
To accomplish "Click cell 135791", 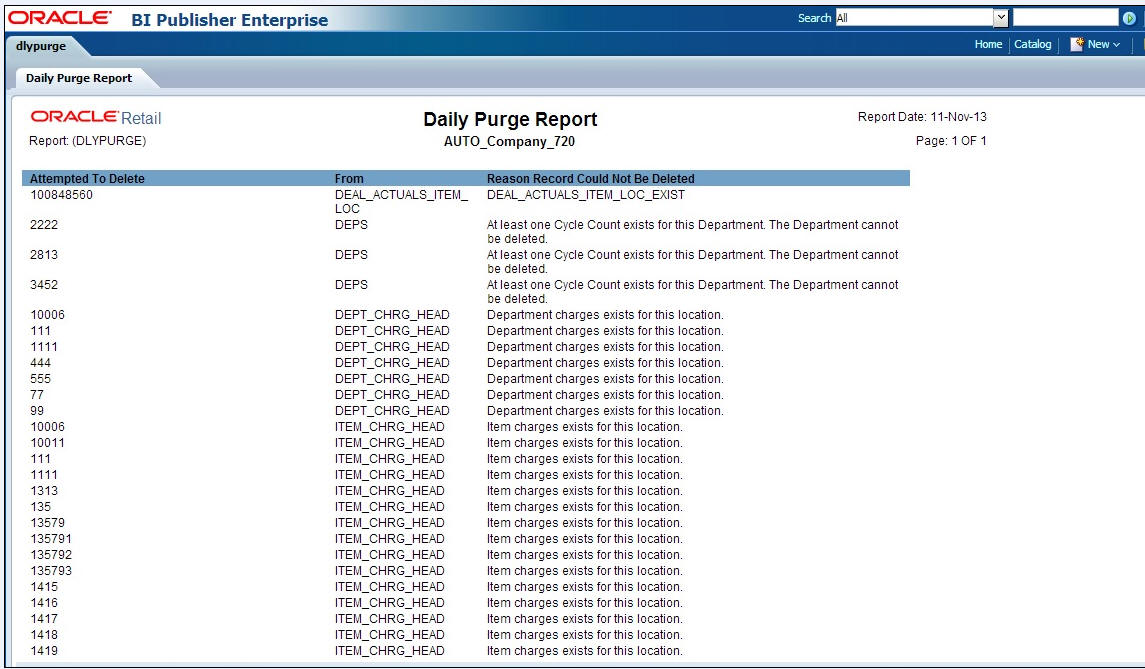I will (51, 539).
